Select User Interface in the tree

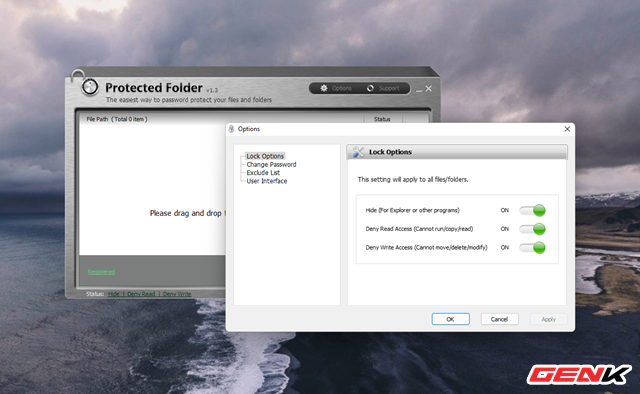tap(267, 181)
